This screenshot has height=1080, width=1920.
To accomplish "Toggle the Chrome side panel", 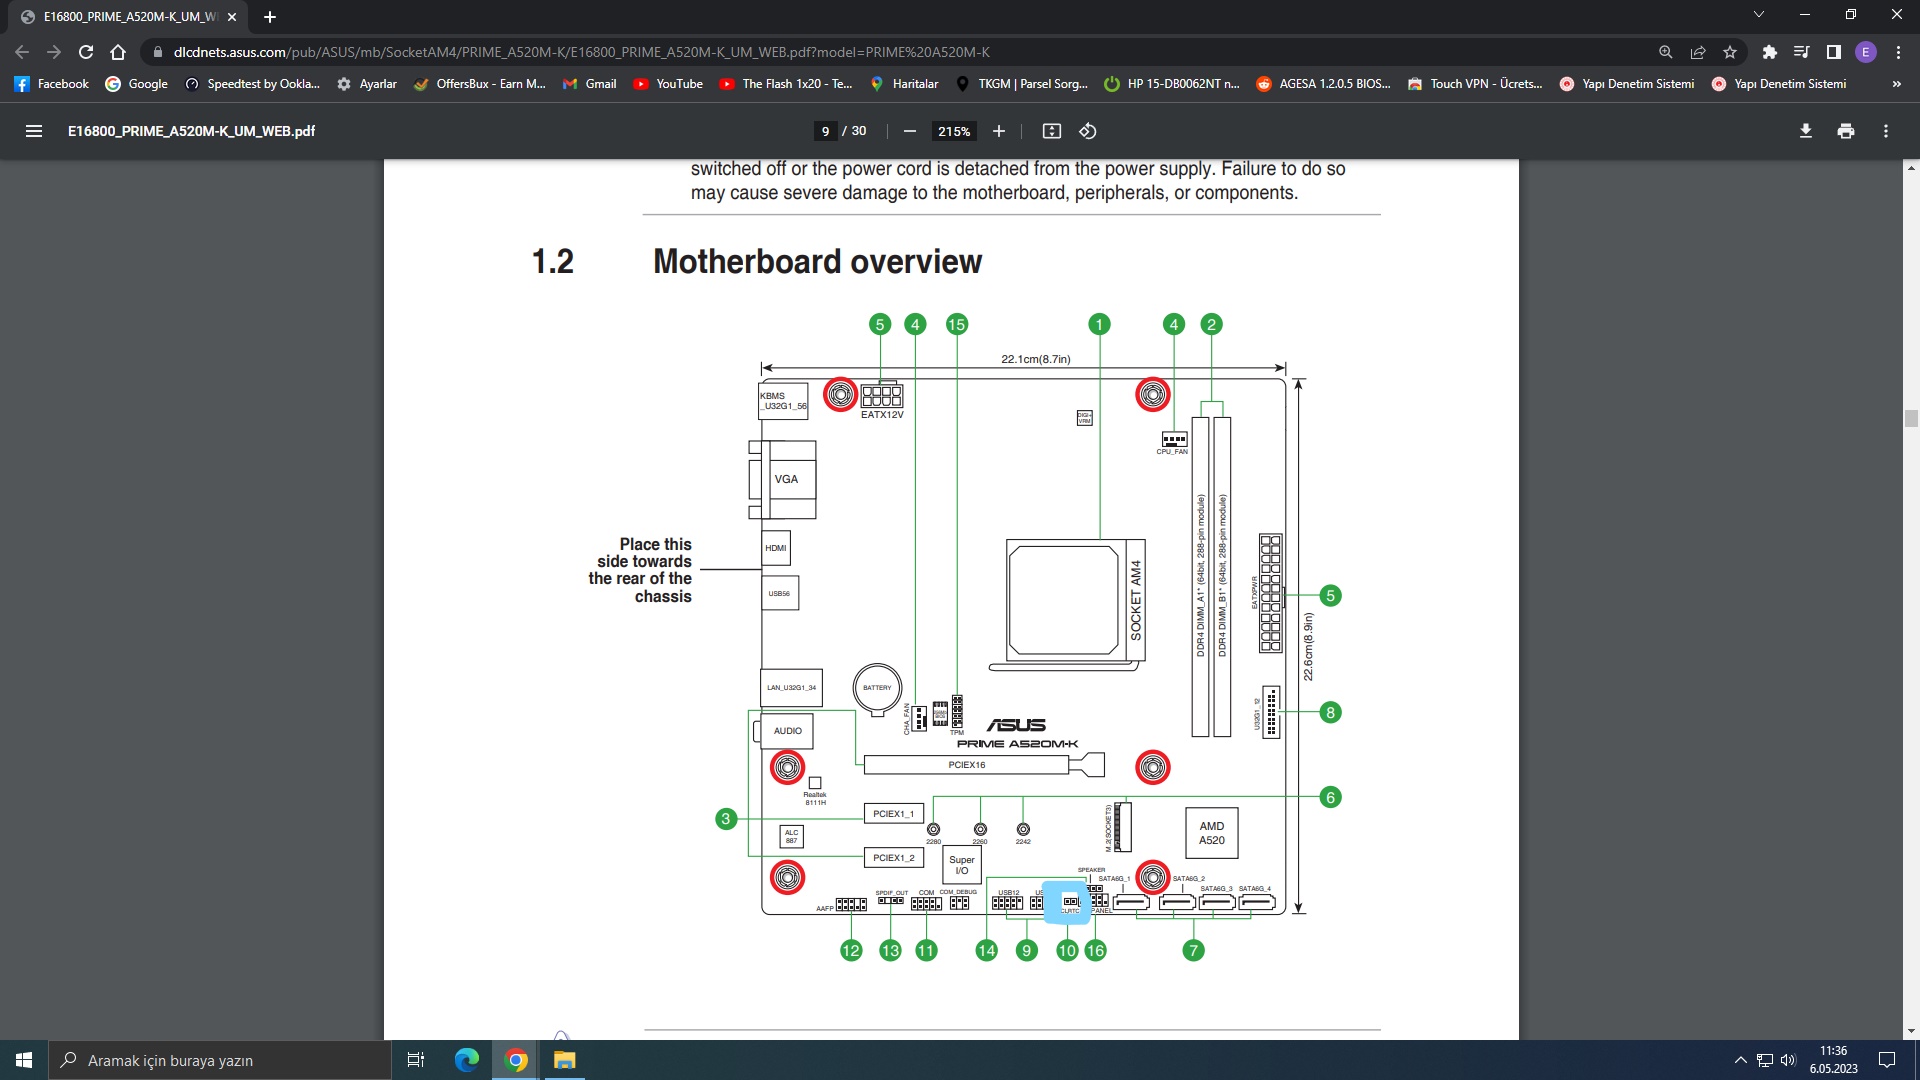I will click(x=1833, y=52).
